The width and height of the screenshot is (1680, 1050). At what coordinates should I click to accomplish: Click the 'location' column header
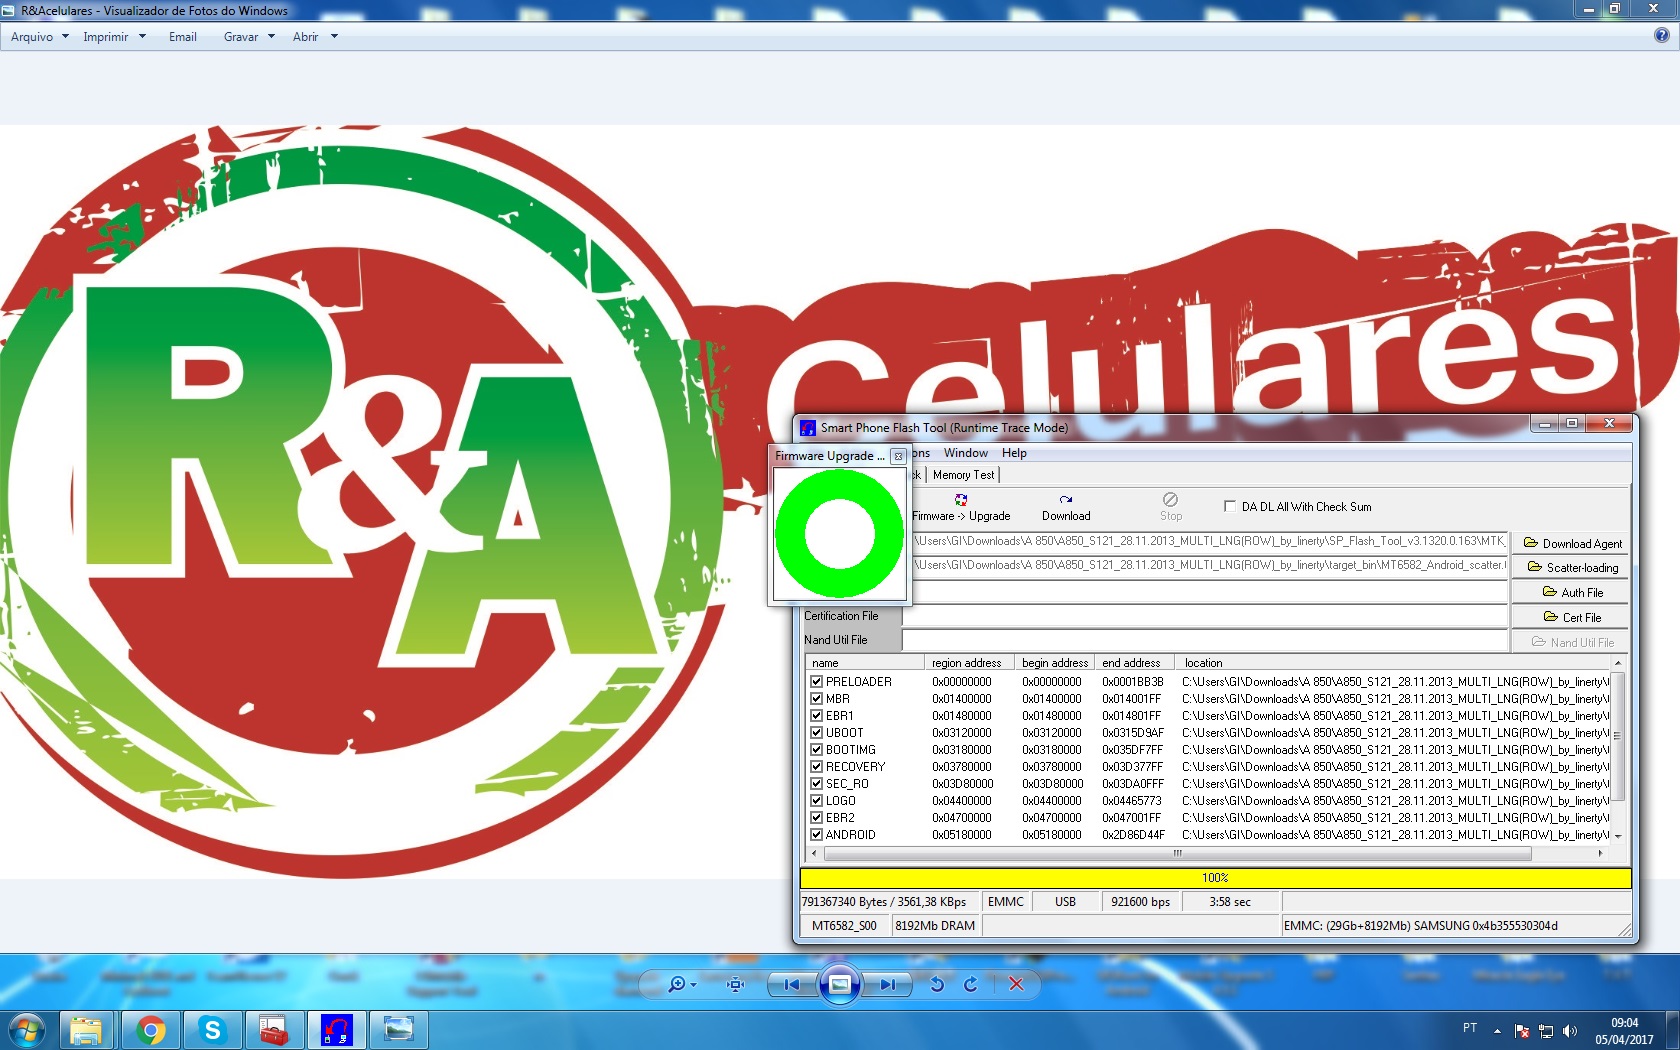[1394, 663]
